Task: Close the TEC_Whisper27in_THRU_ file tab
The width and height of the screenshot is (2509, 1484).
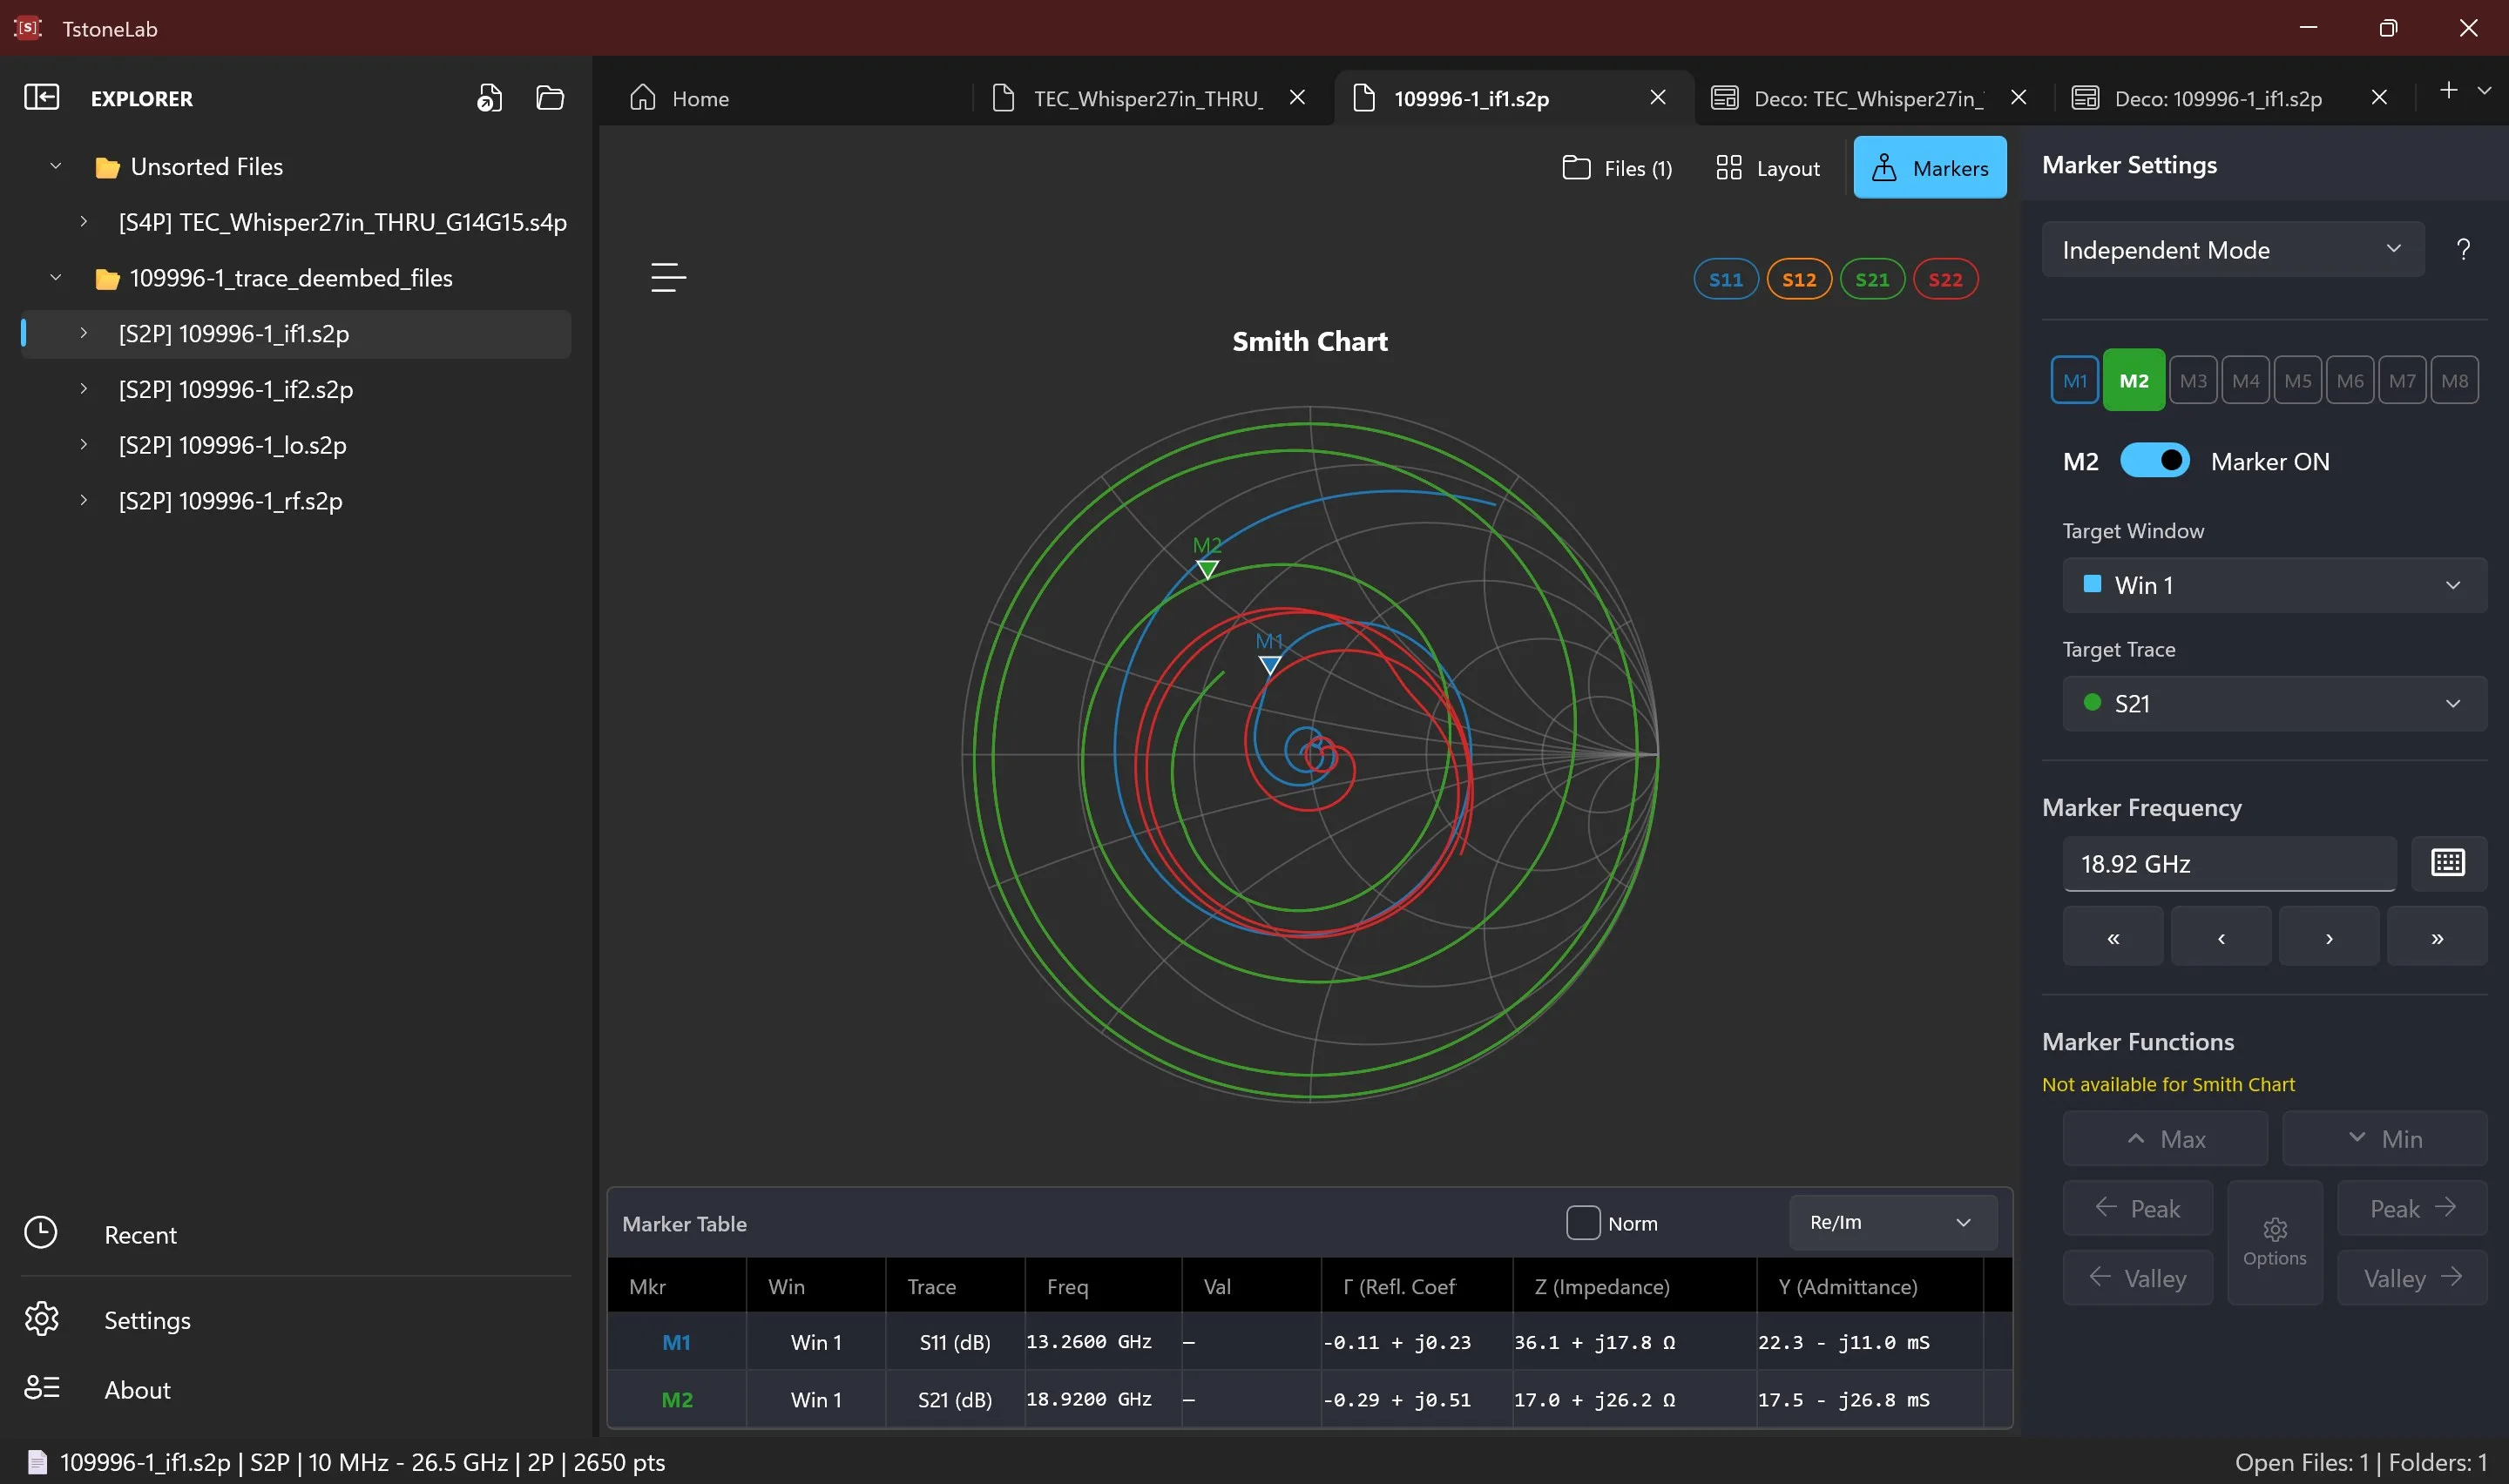Action: (x=1297, y=97)
